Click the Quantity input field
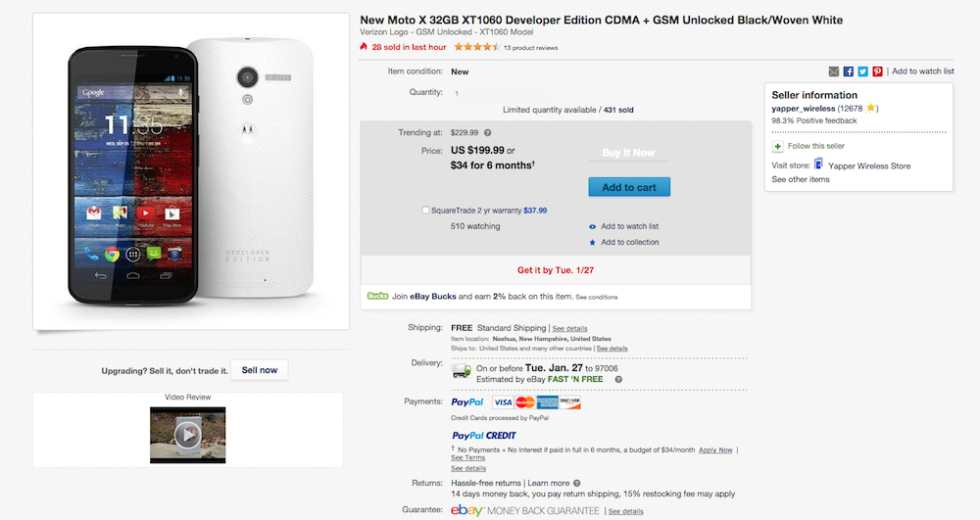The image size is (980, 520). coord(458,93)
